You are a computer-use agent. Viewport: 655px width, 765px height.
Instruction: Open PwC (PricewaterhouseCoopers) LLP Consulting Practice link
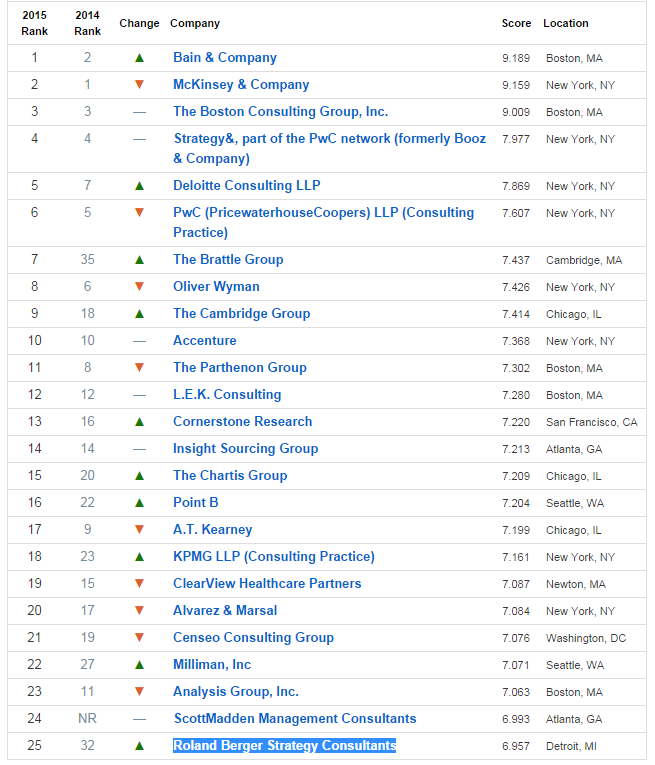(x=323, y=222)
